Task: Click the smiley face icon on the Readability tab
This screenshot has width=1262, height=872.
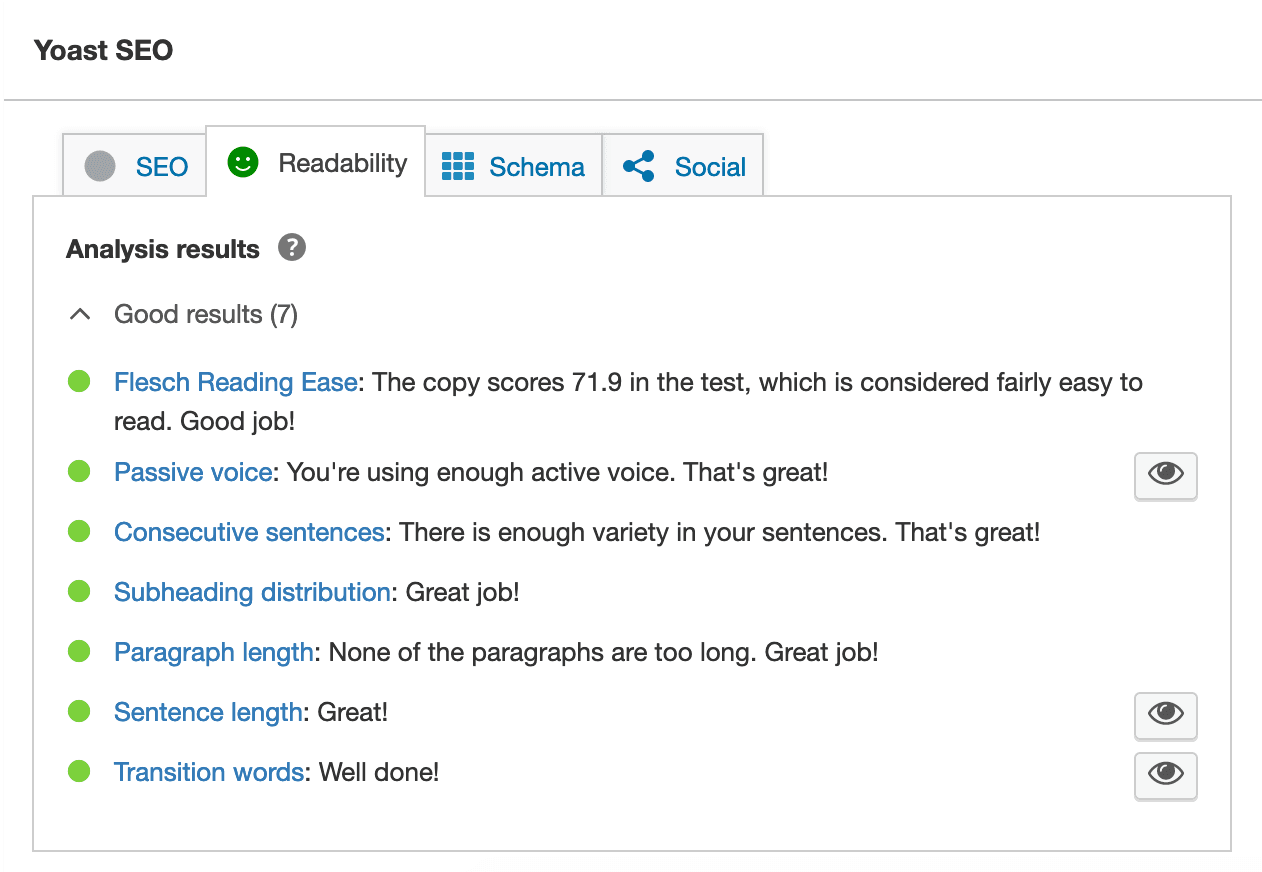Action: tap(243, 163)
